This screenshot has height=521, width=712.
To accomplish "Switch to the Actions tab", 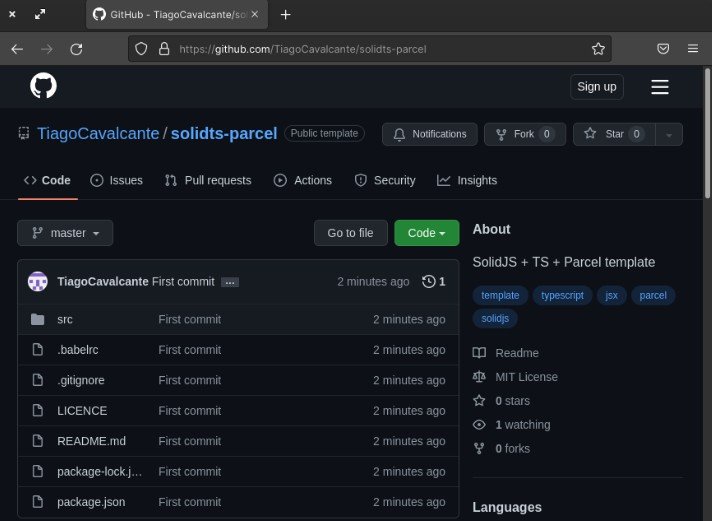I will pyautogui.click(x=303, y=180).
